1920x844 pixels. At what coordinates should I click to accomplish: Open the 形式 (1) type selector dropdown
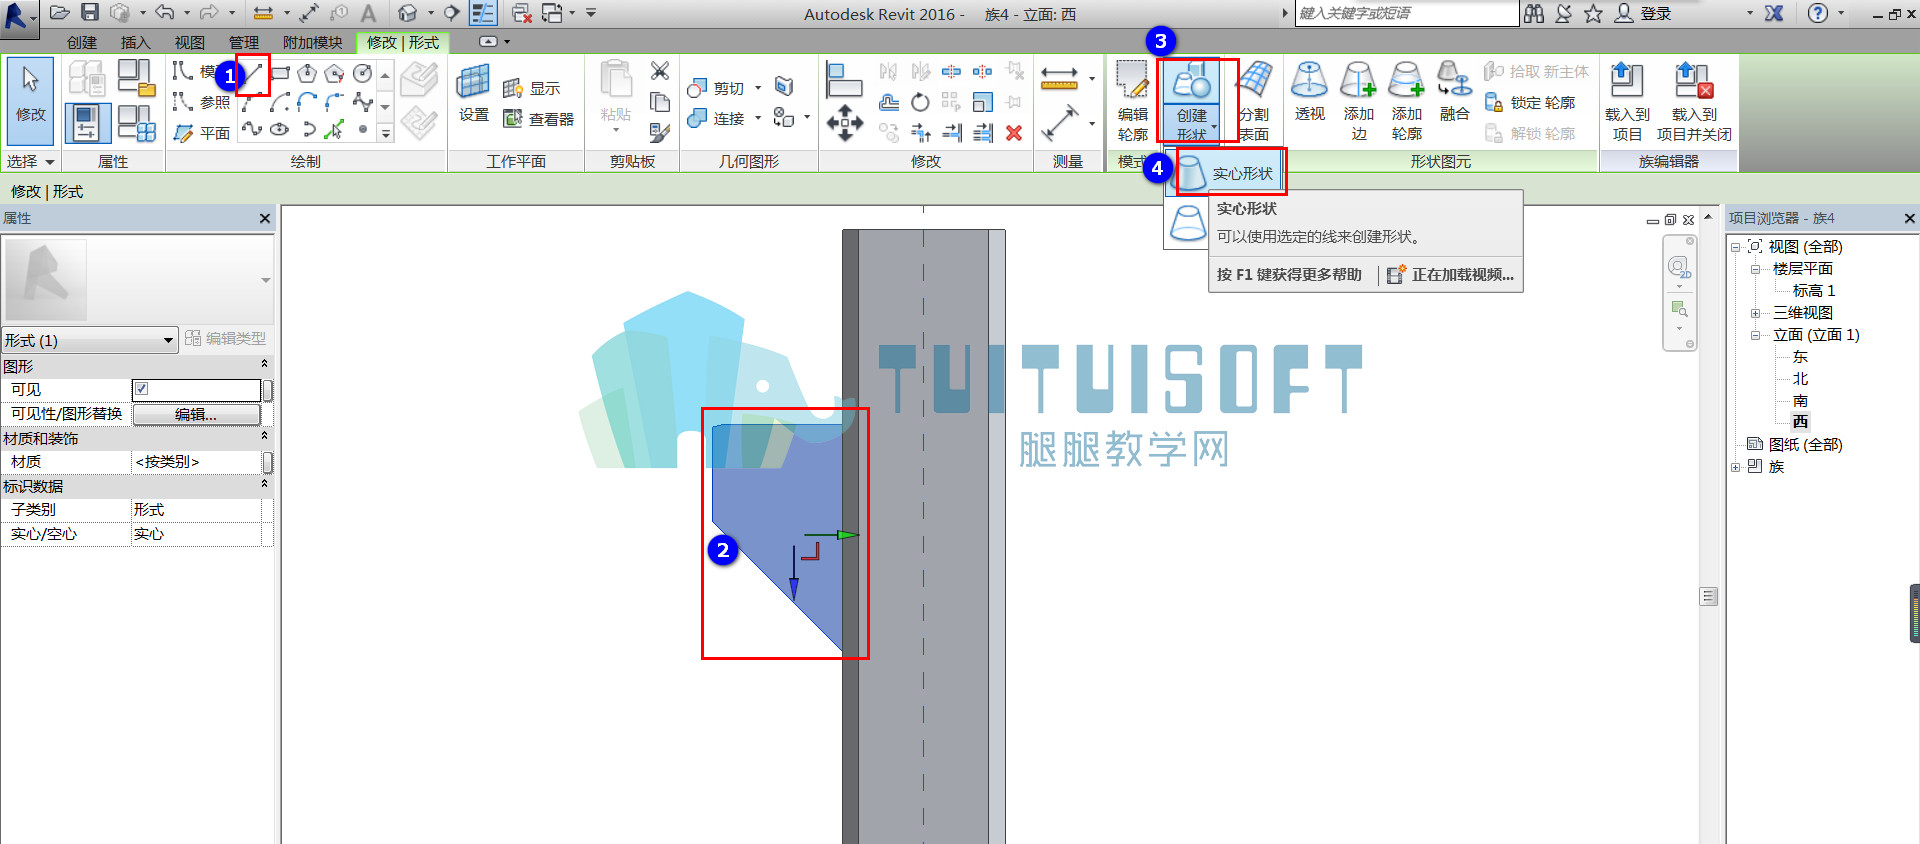(x=89, y=340)
